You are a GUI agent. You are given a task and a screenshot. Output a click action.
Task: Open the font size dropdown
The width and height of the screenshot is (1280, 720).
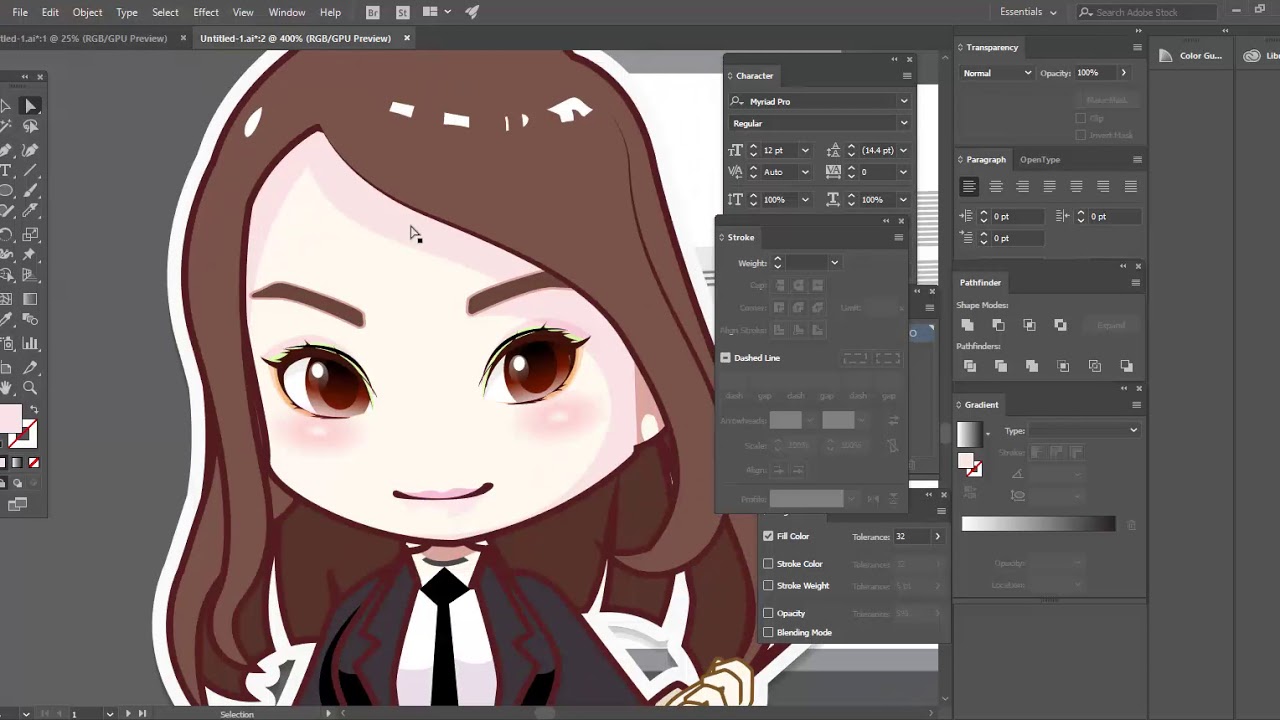pos(805,150)
